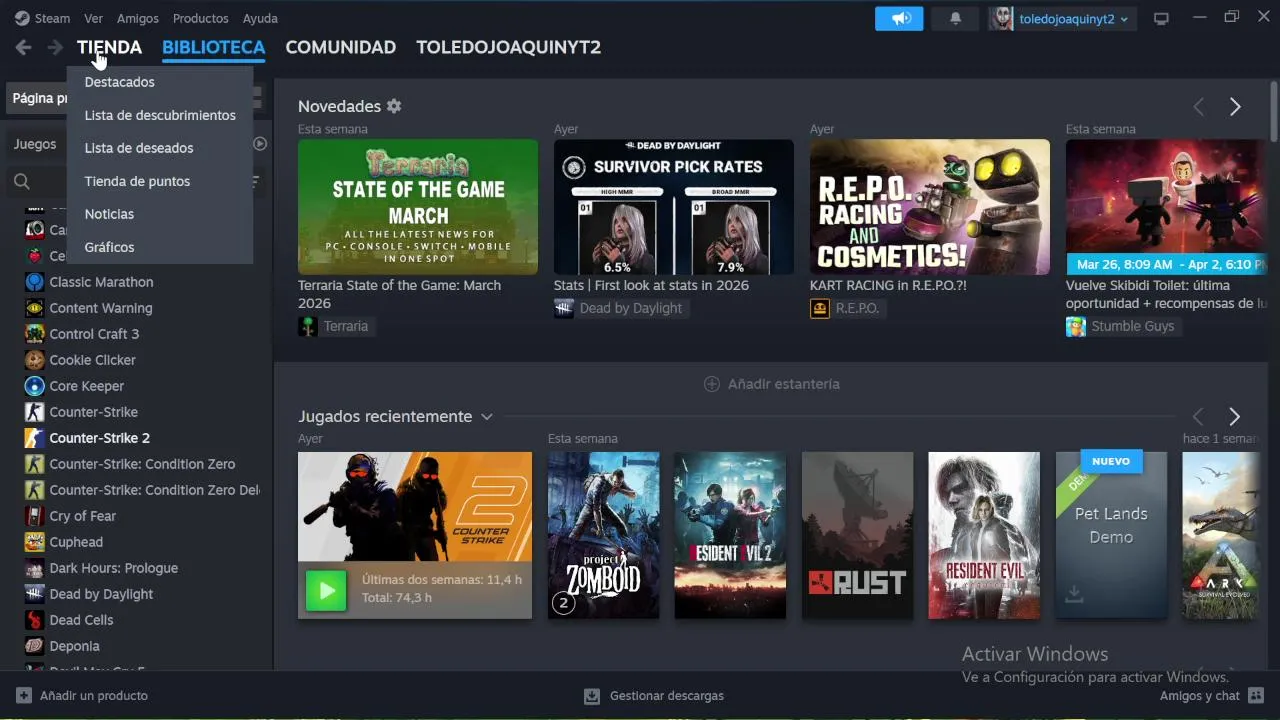Open the TOLEDOJOAQUINYT2 profile tab
The width and height of the screenshot is (1280, 720).
point(508,47)
